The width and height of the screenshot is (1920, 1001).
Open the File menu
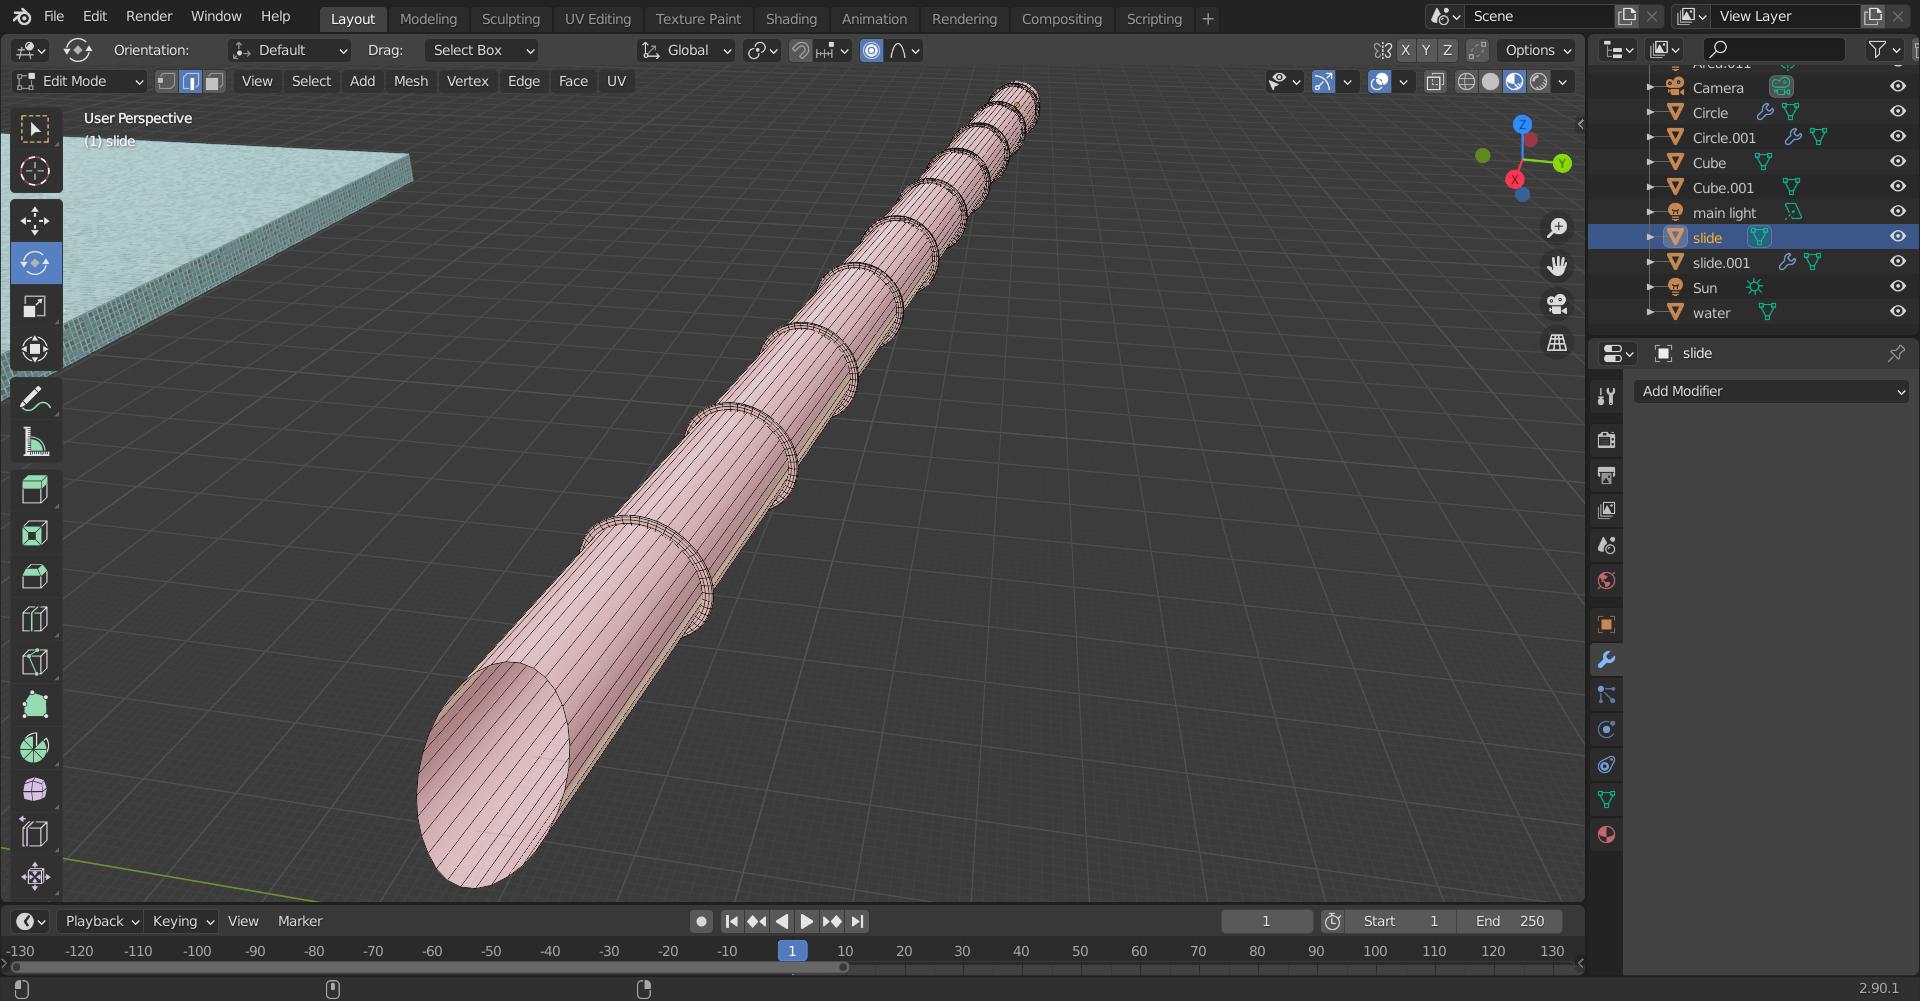pos(54,16)
